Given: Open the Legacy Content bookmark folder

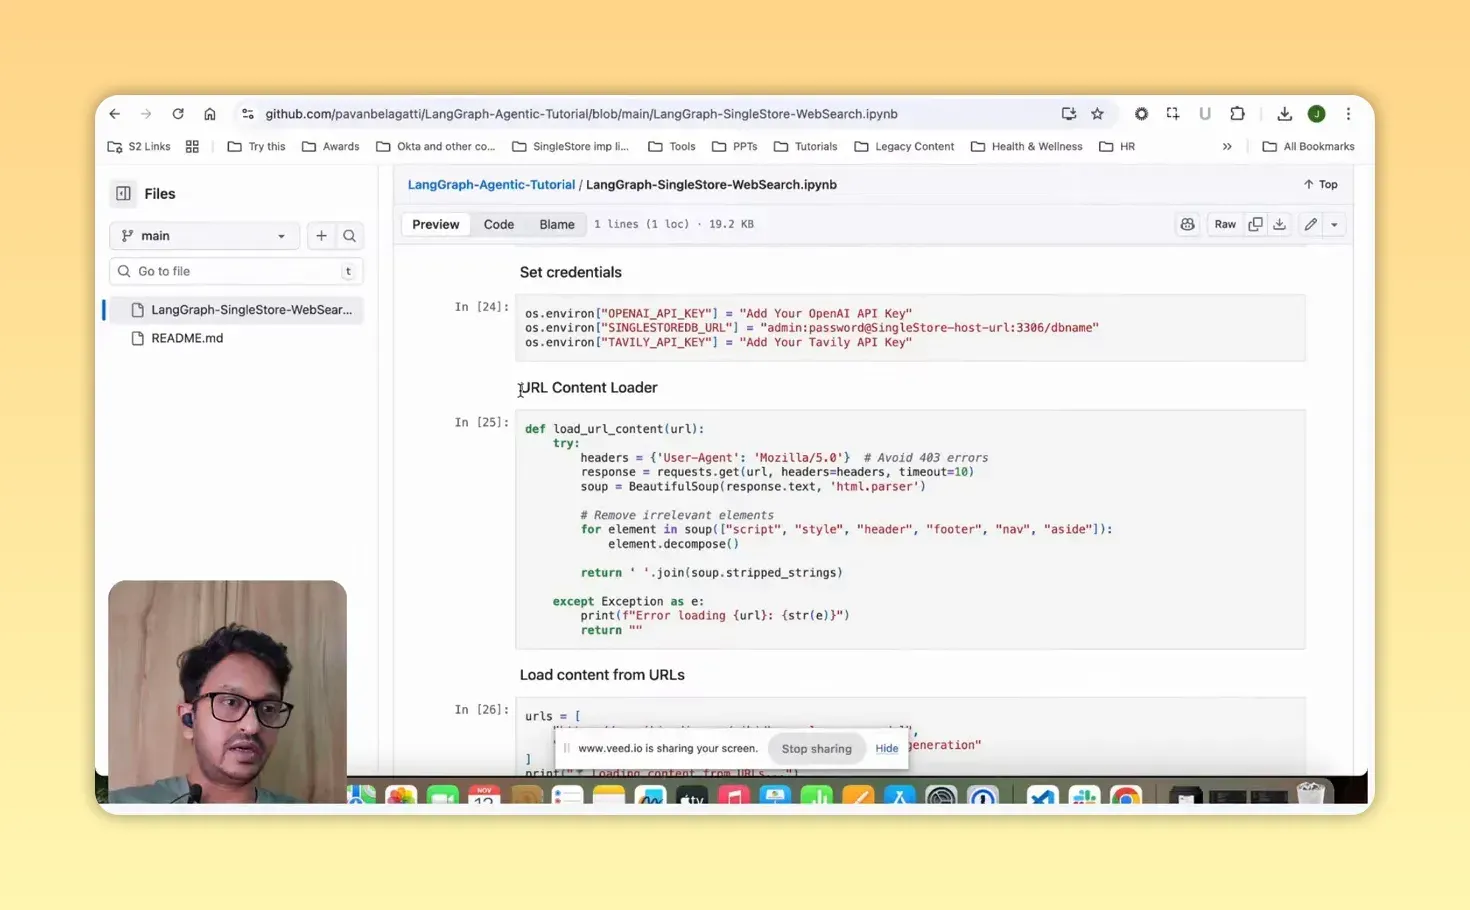Looking at the screenshot, I should tap(905, 146).
